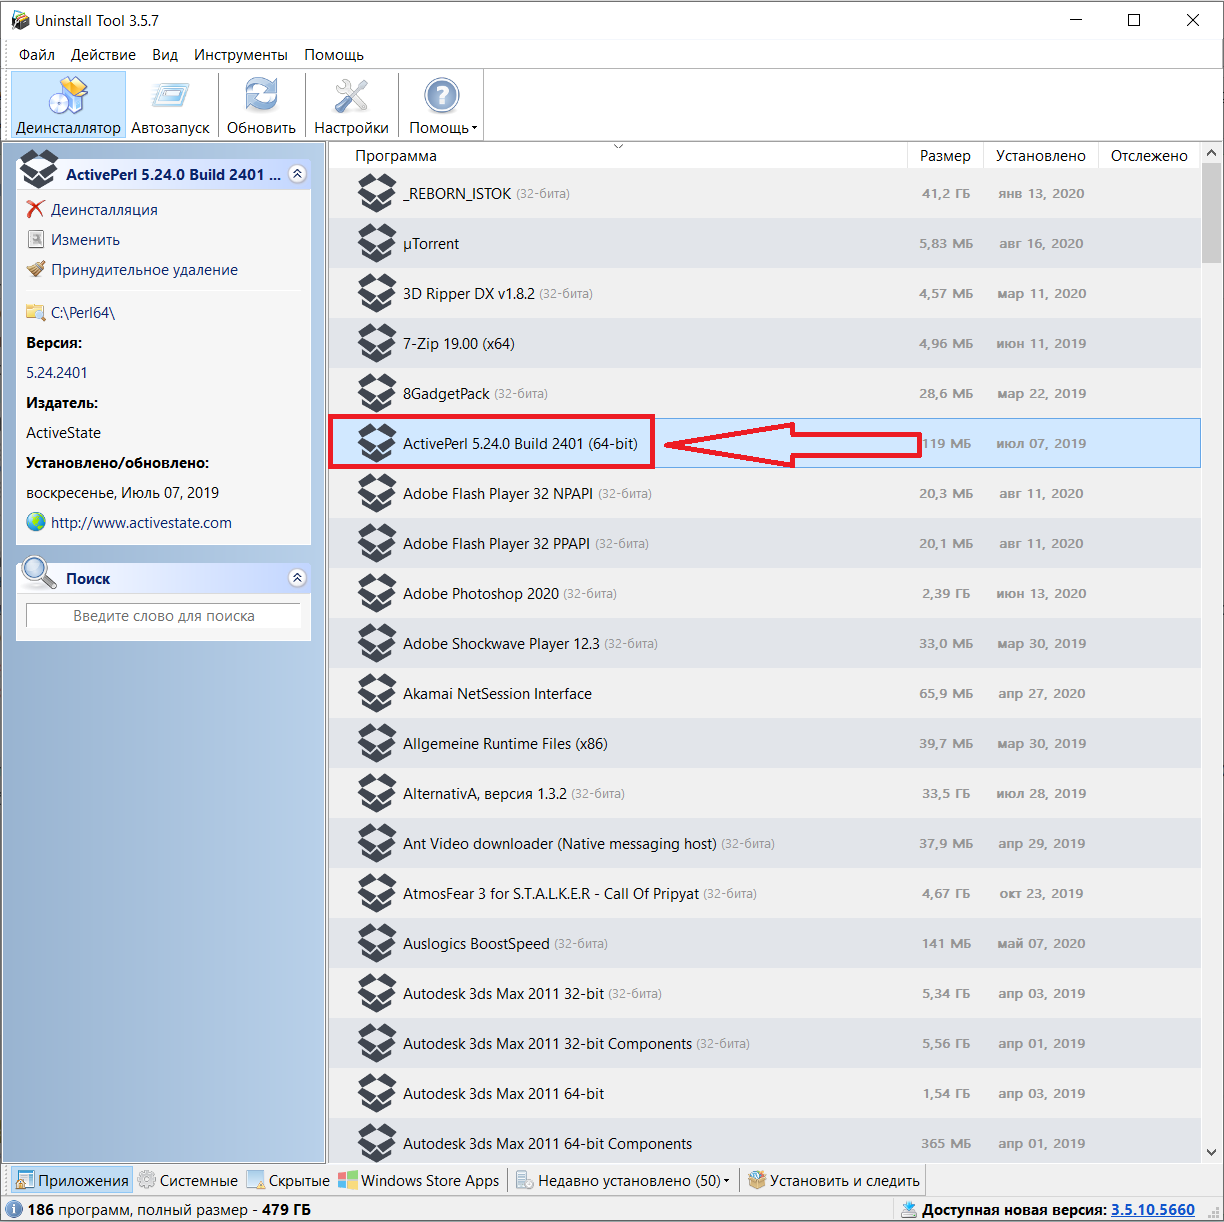Open the Деинсталлятор toolbar section

[x=68, y=105]
